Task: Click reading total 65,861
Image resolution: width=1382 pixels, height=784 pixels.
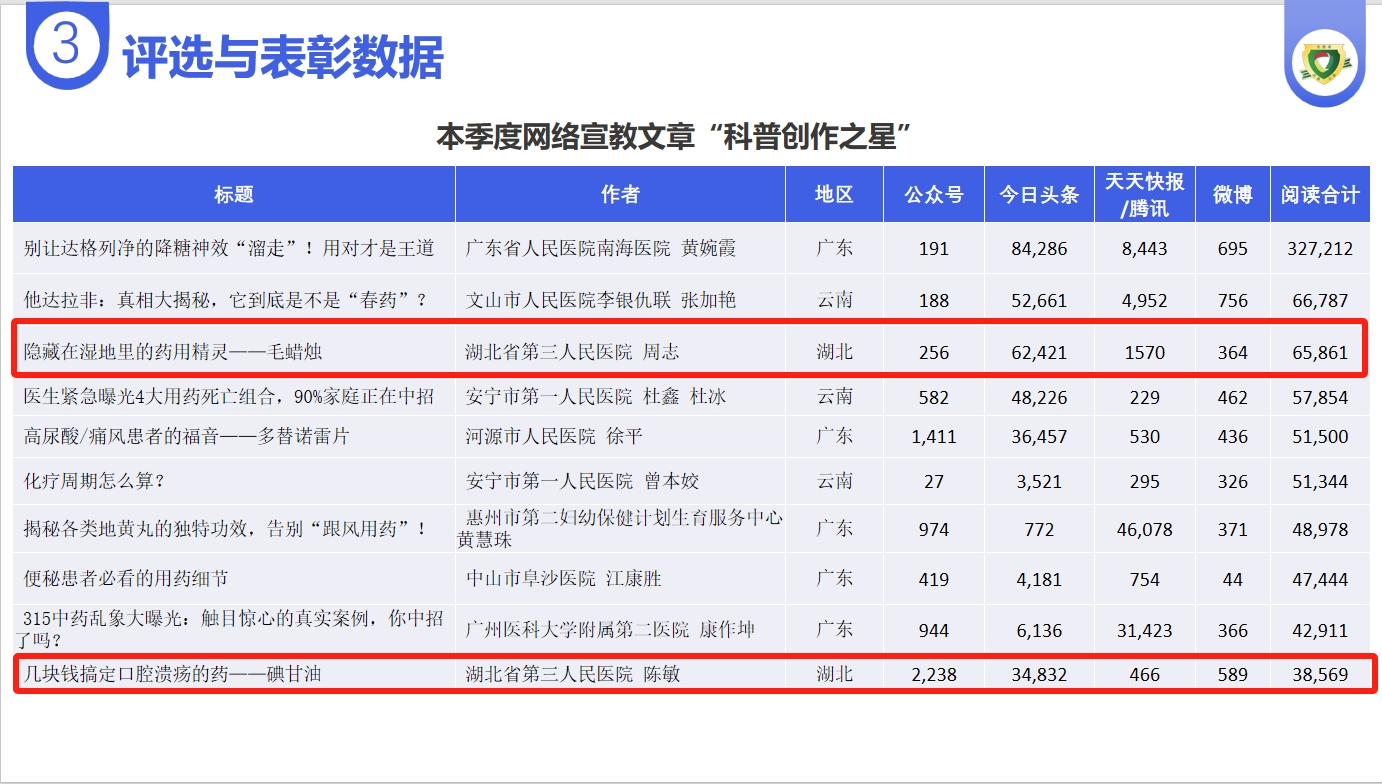Action: tap(1320, 352)
